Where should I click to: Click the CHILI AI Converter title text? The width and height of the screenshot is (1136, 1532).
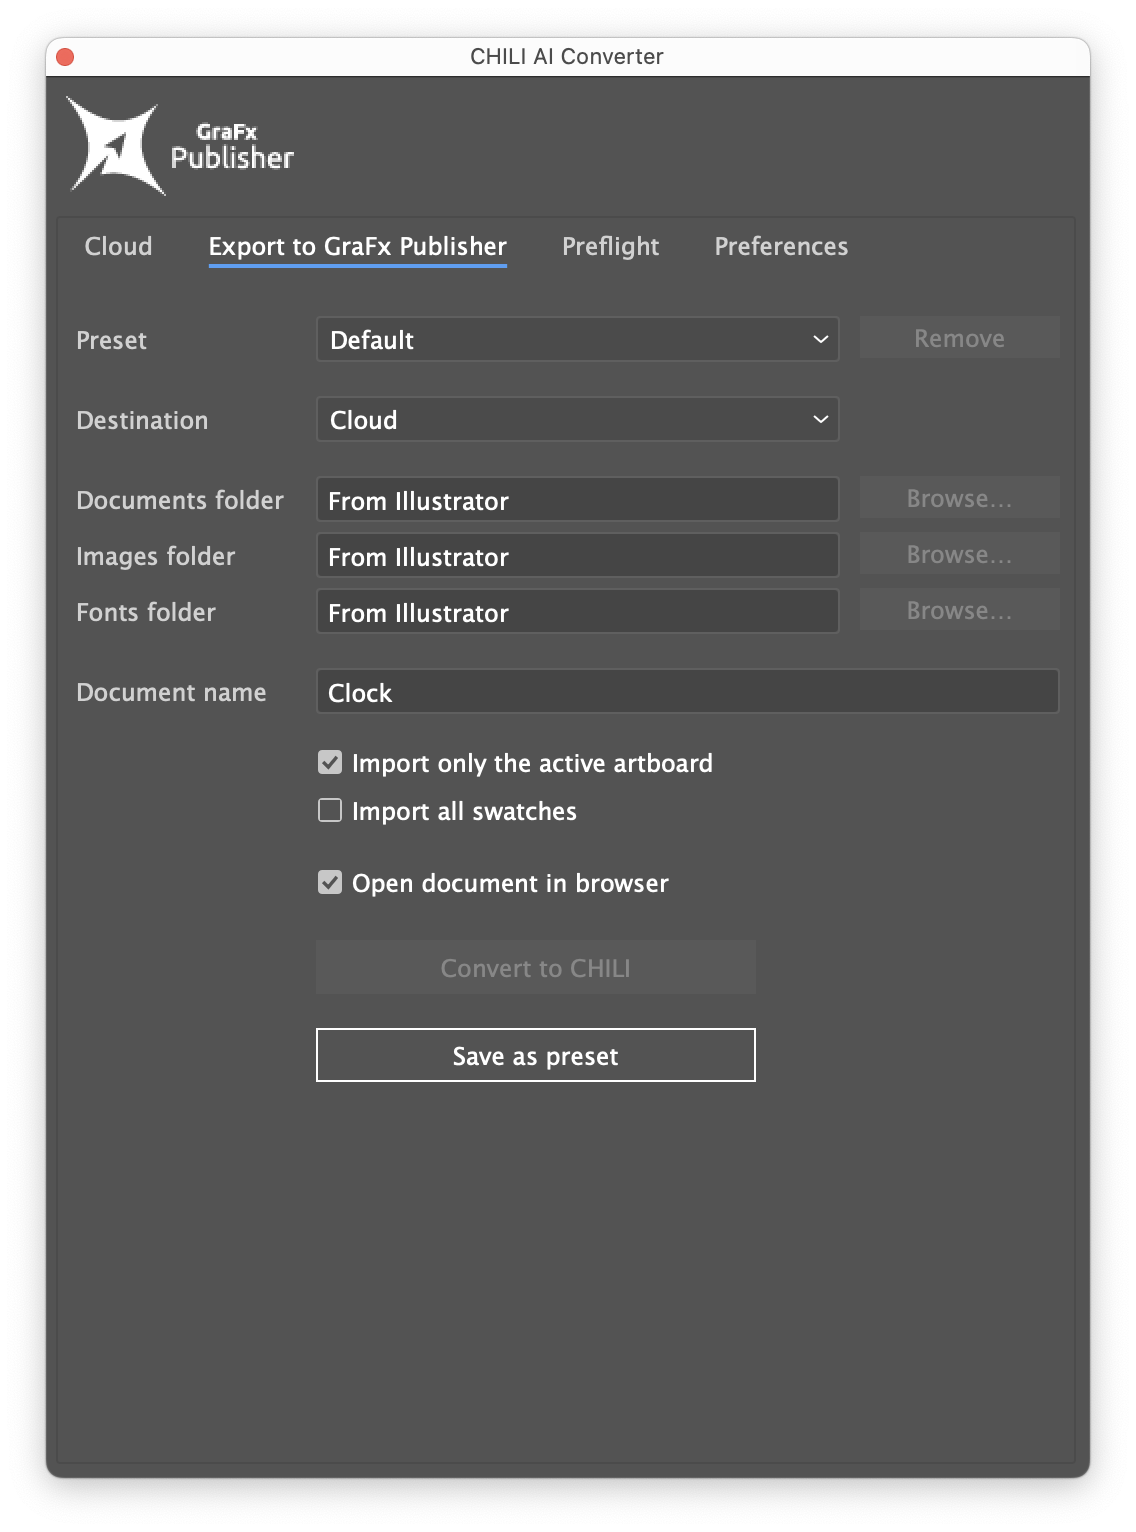tap(567, 57)
